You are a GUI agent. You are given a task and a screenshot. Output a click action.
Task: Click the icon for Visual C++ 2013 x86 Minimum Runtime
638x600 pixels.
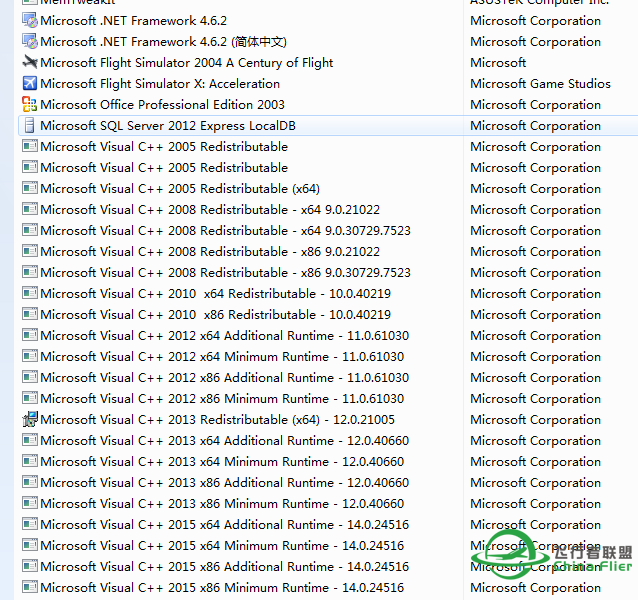tap(30, 503)
